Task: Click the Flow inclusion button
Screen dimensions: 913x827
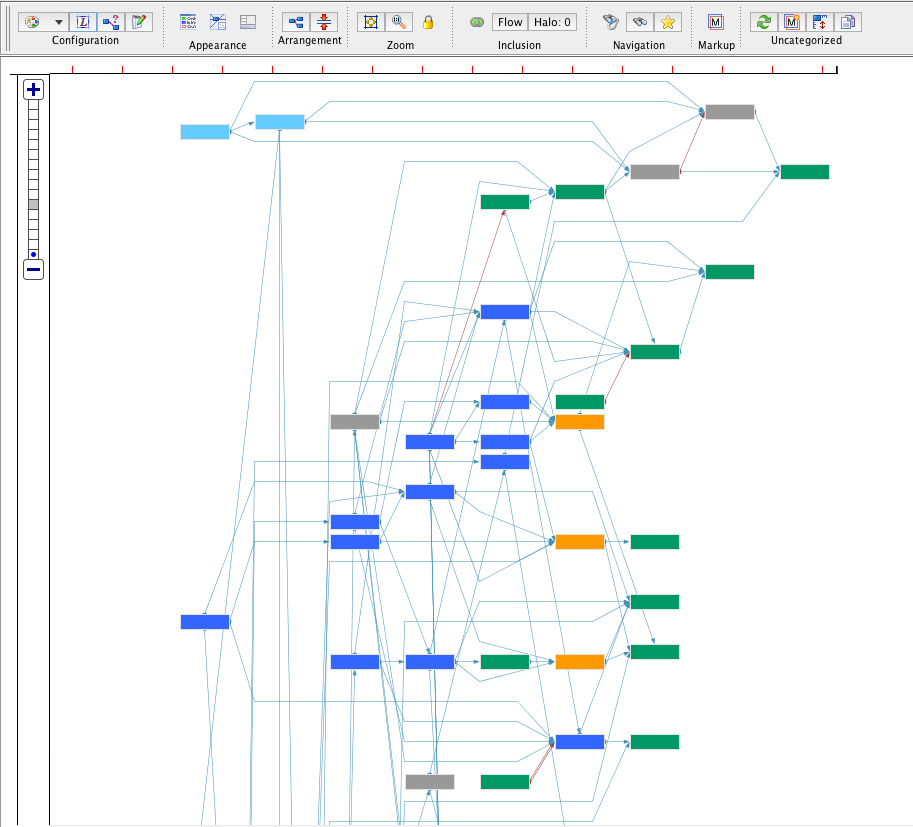Action: pyautogui.click(x=510, y=22)
